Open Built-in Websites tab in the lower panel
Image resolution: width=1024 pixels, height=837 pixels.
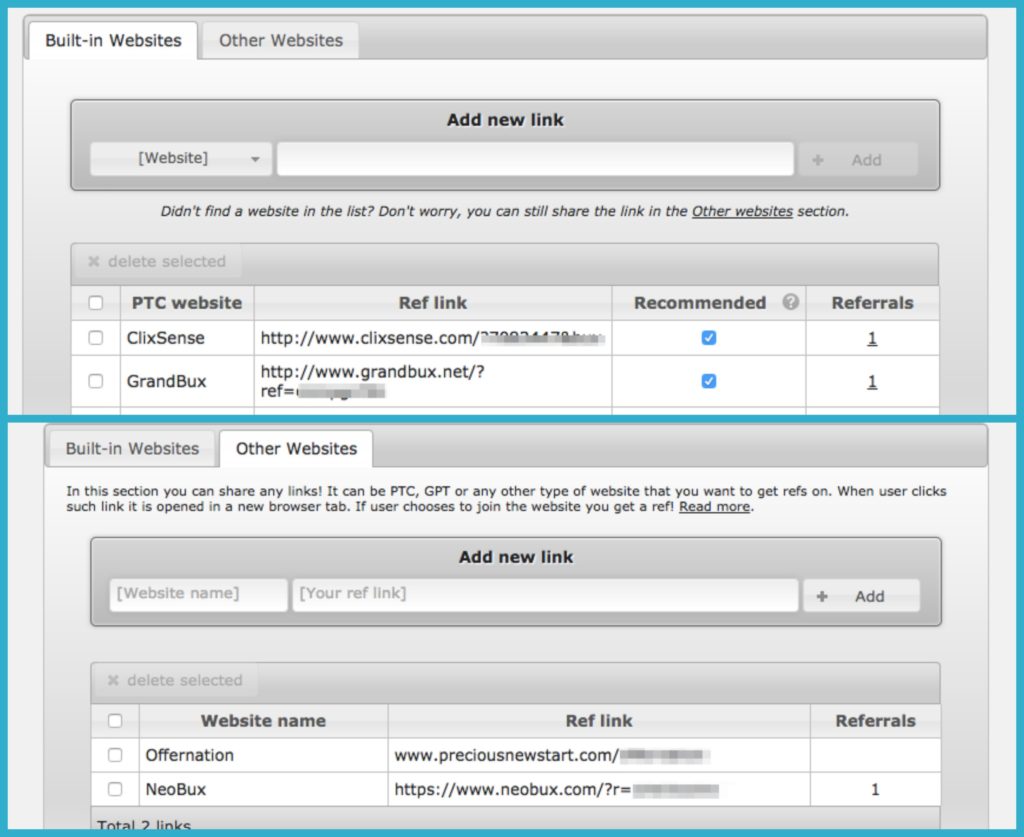[133, 449]
